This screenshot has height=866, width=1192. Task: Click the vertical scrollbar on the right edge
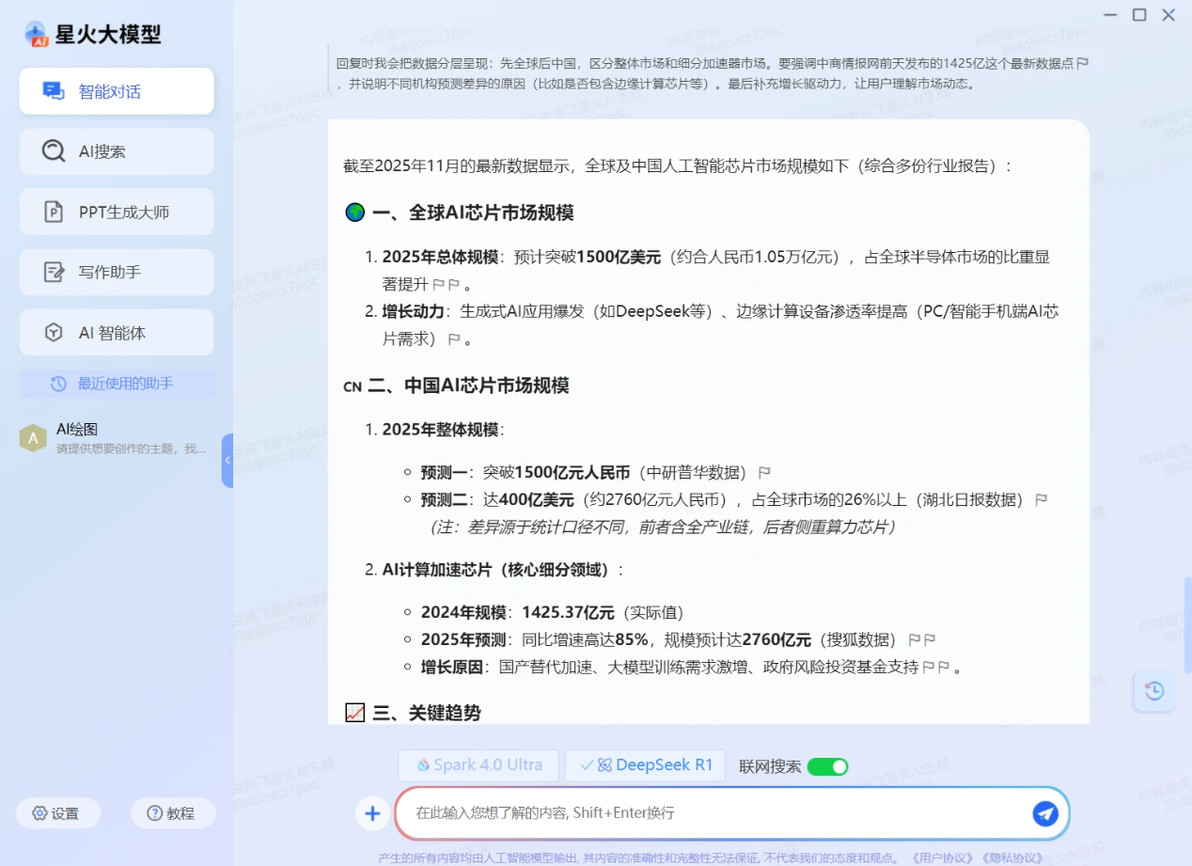[x=1187, y=625]
